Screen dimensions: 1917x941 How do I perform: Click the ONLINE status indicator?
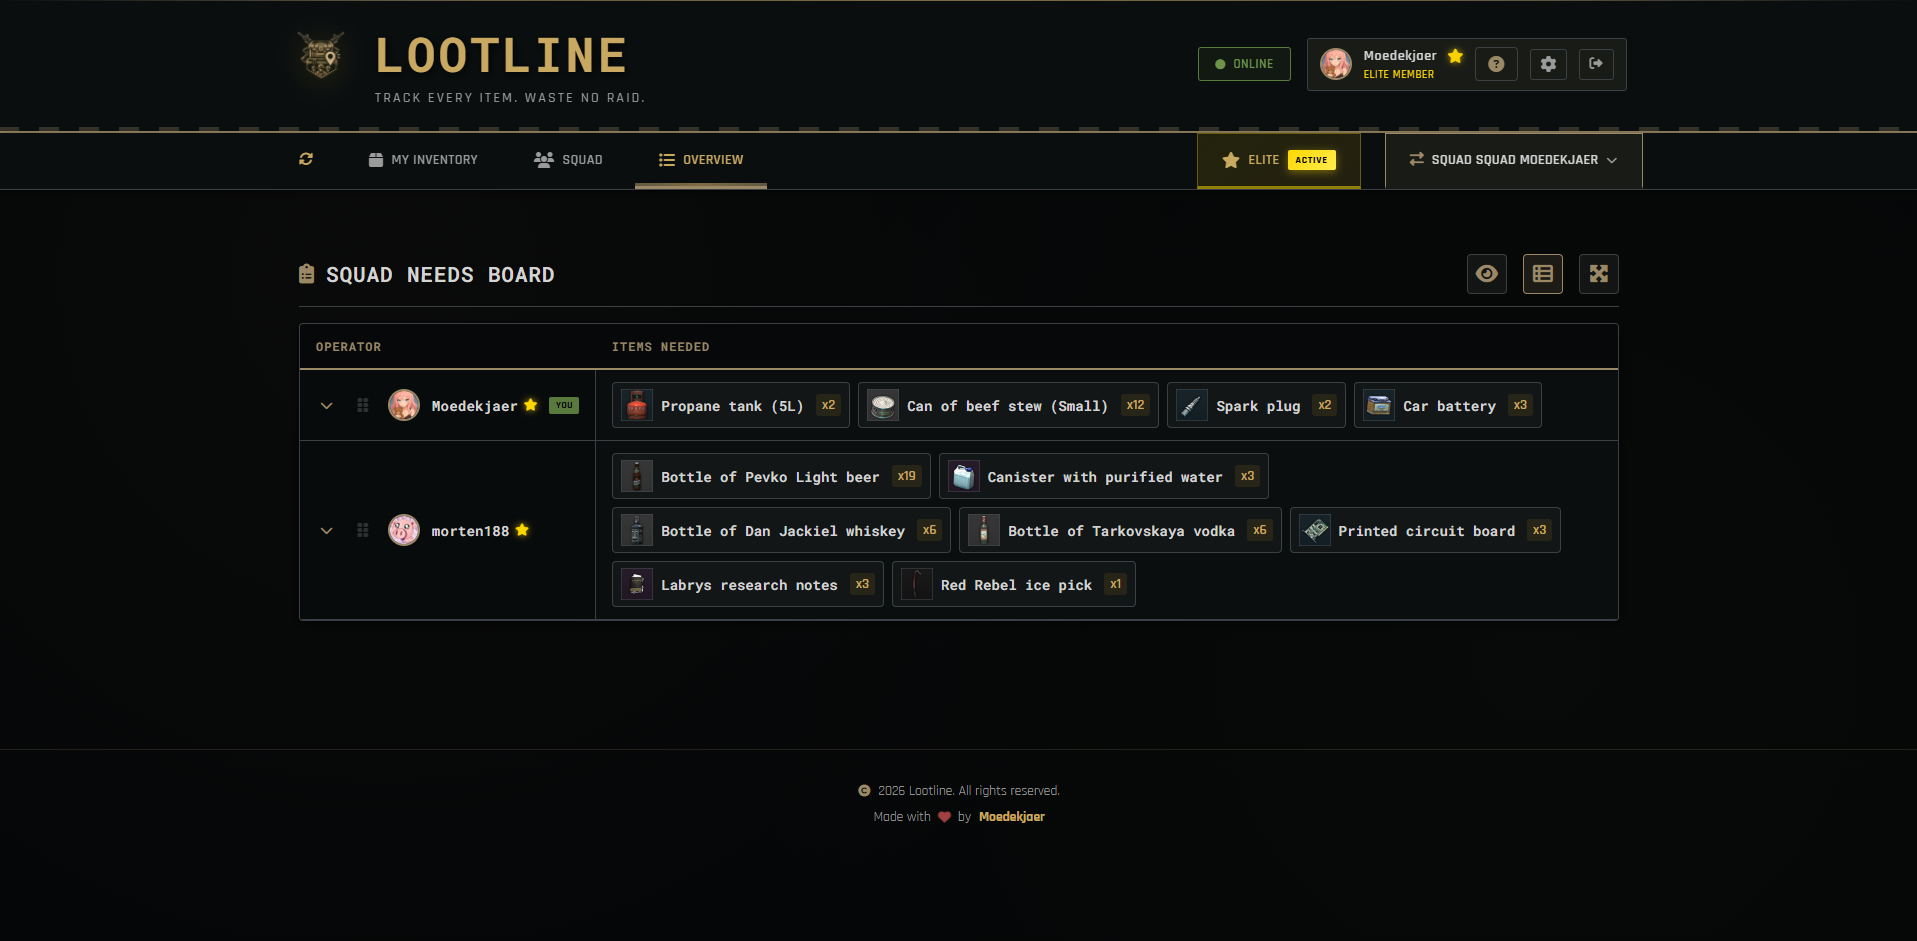(x=1243, y=63)
